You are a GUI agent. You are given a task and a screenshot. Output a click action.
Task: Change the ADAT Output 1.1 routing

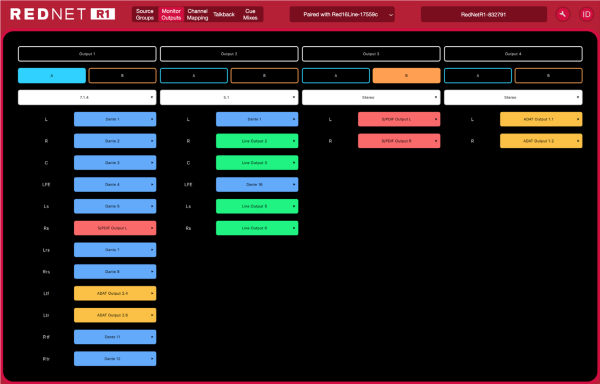pos(541,119)
